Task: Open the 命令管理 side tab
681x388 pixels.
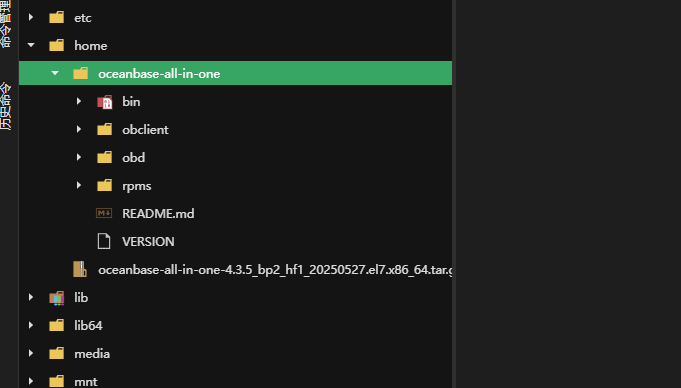Action: click(x=5, y=23)
